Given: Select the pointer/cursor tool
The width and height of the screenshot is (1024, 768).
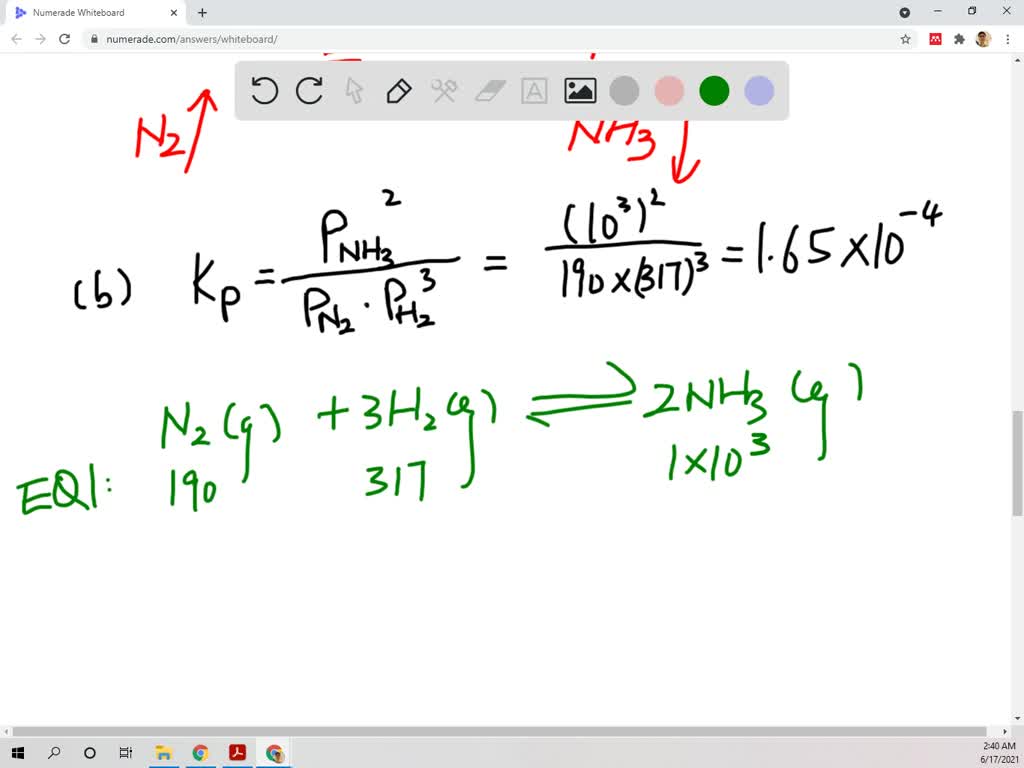Looking at the screenshot, I should pyautogui.click(x=354, y=90).
